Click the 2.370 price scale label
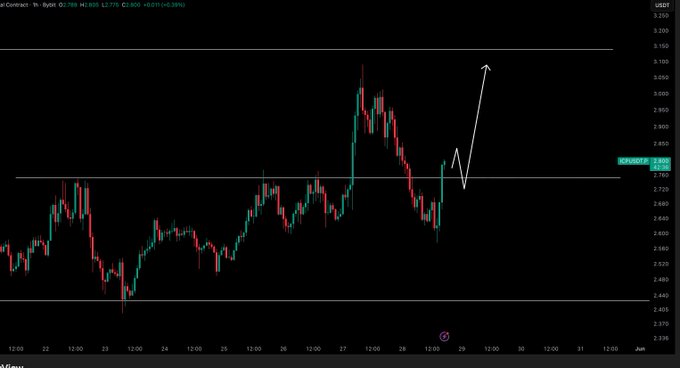 [660, 324]
